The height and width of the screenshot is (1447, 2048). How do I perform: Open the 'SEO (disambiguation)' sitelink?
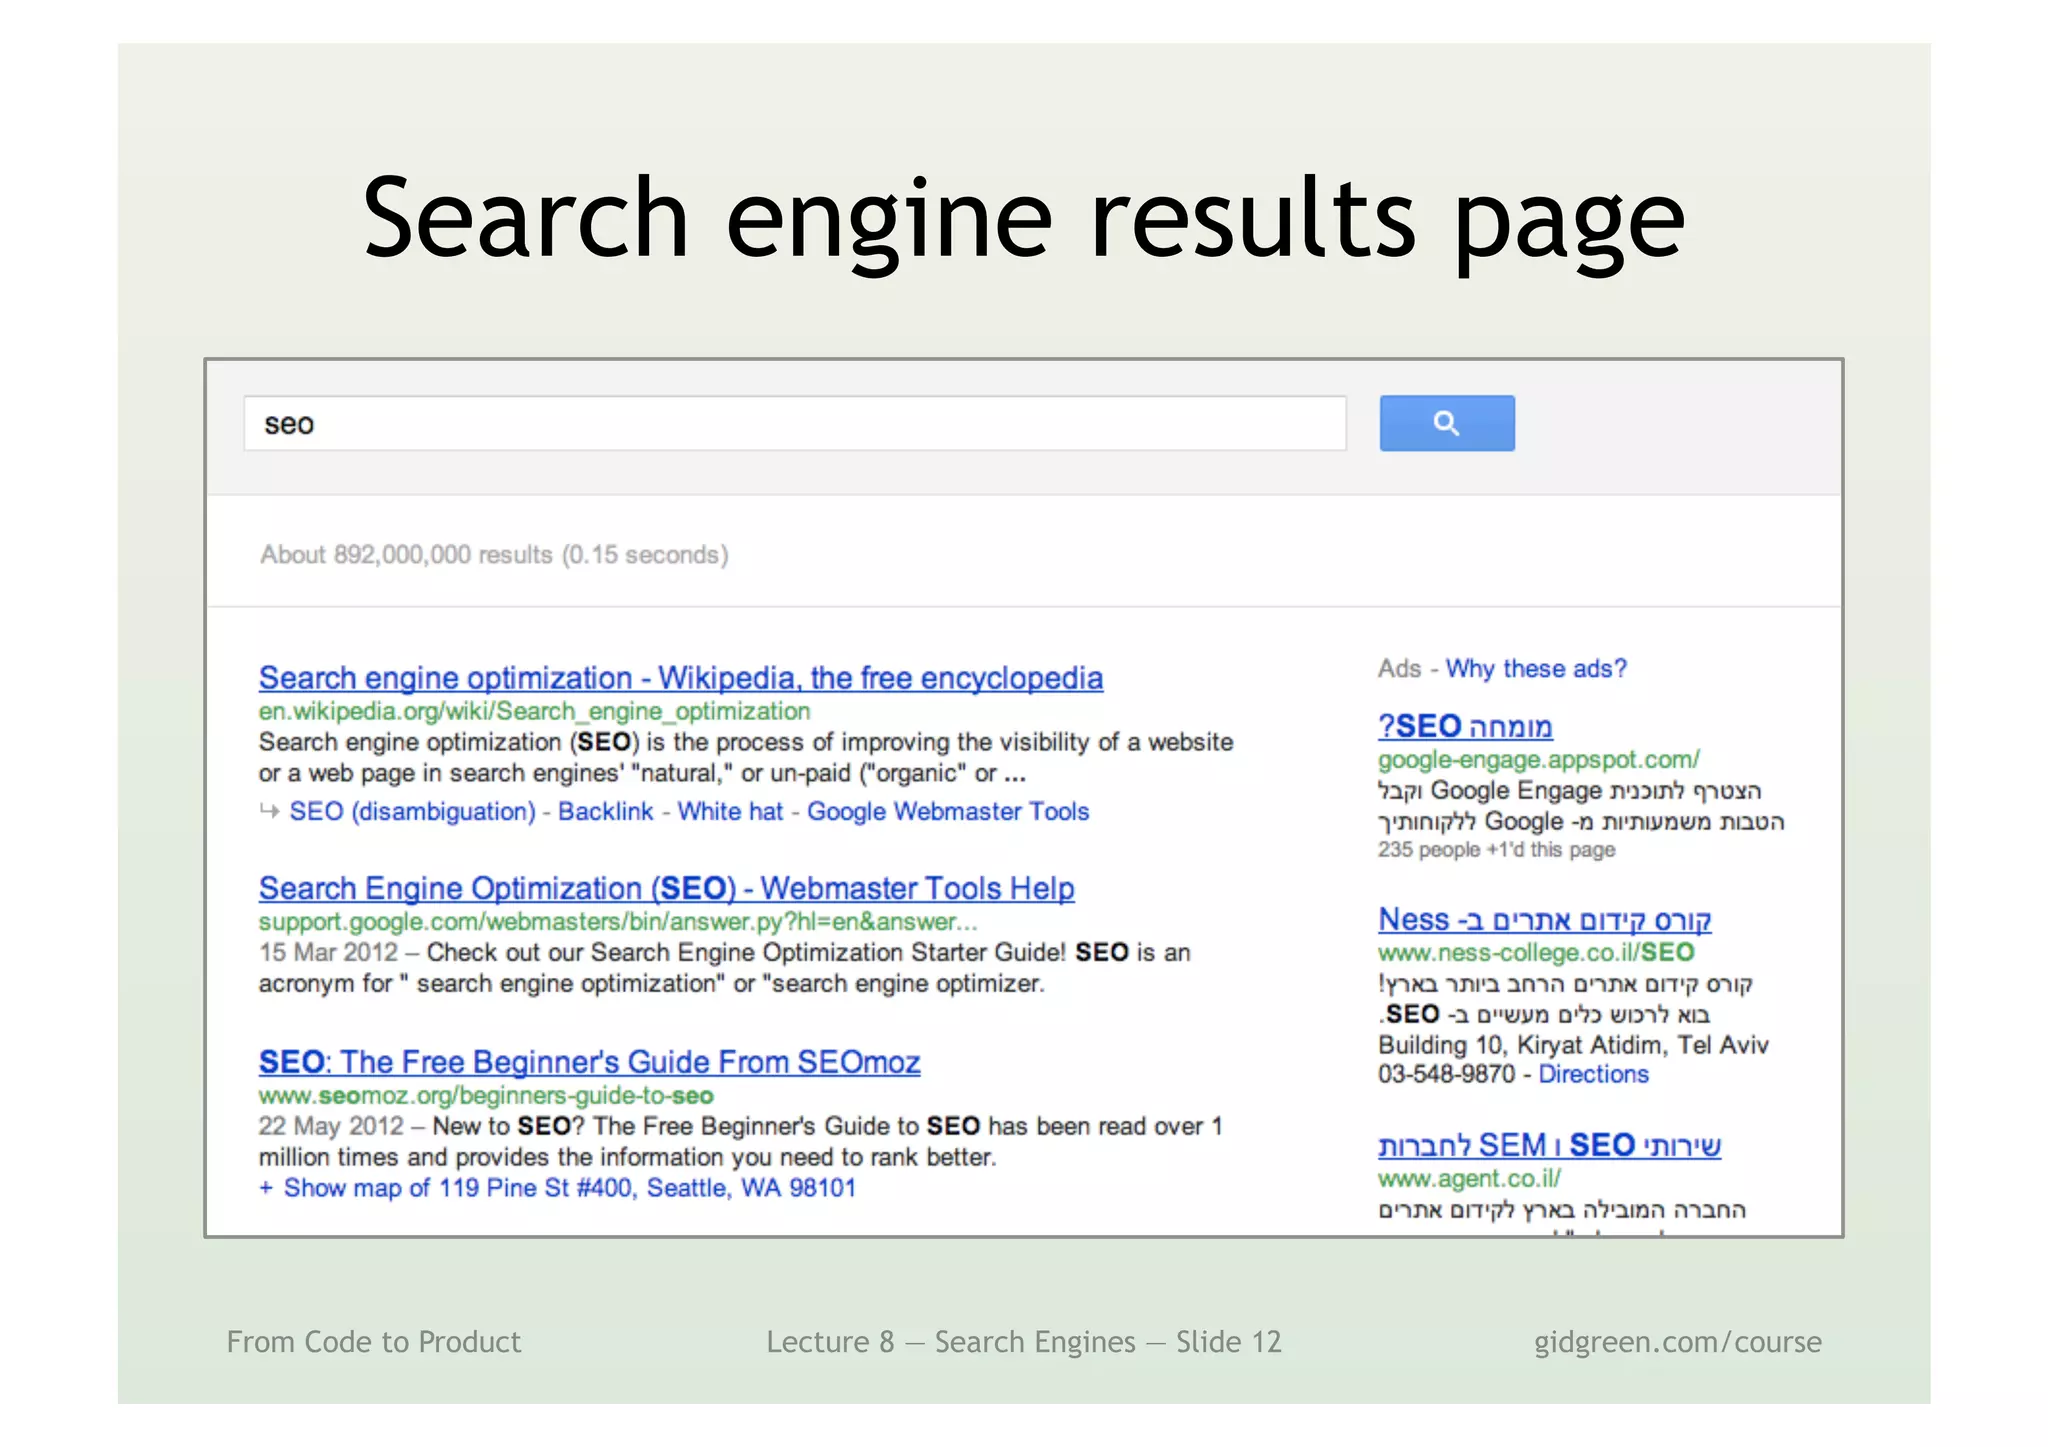(412, 811)
